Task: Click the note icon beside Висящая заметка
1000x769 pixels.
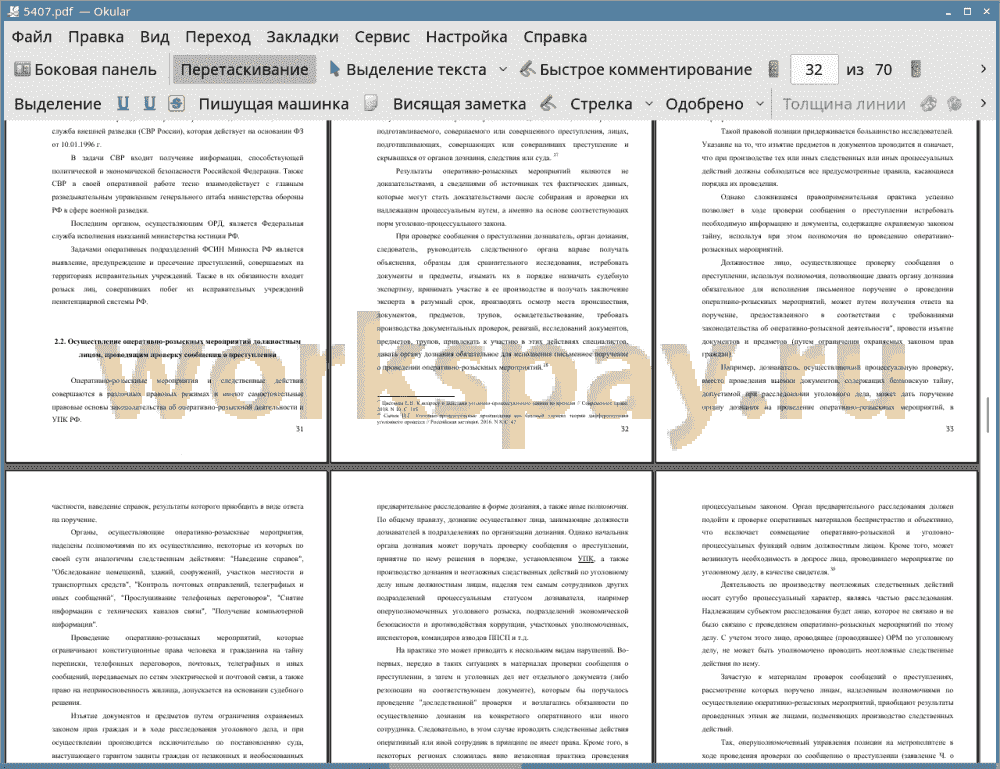Action: tap(371, 103)
